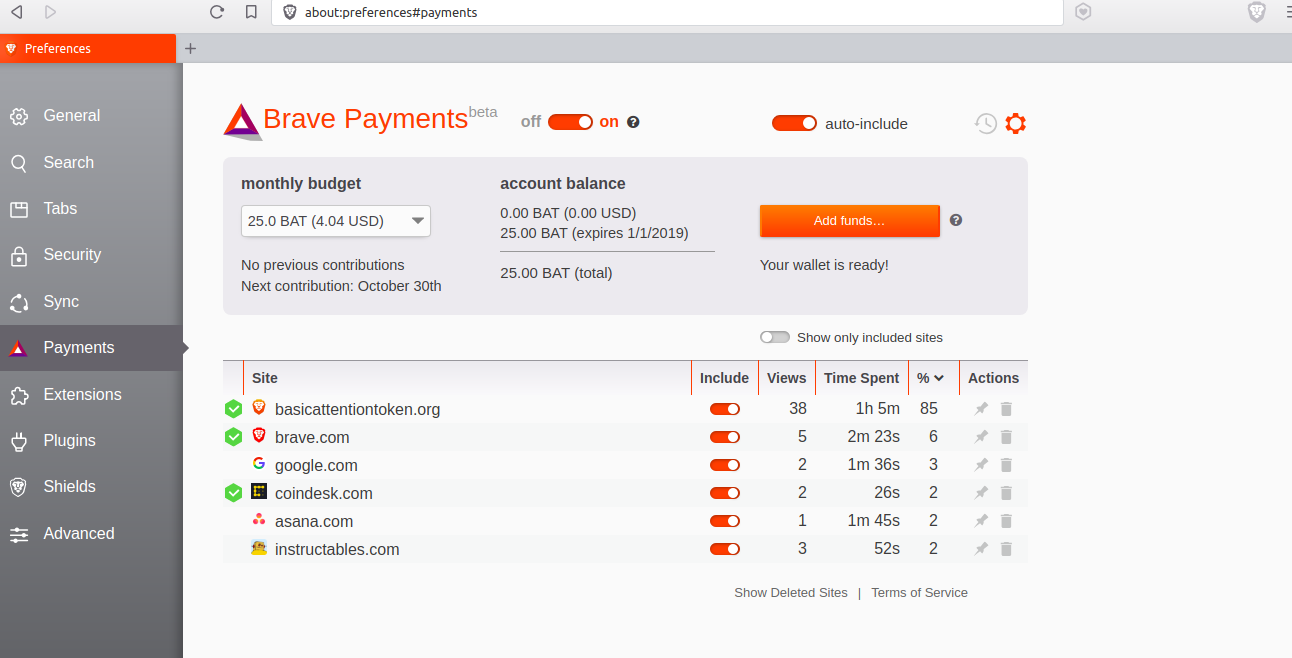Sort by Include column header
The width and height of the screenshot is (1292, 658).
[x=724, y=378]
